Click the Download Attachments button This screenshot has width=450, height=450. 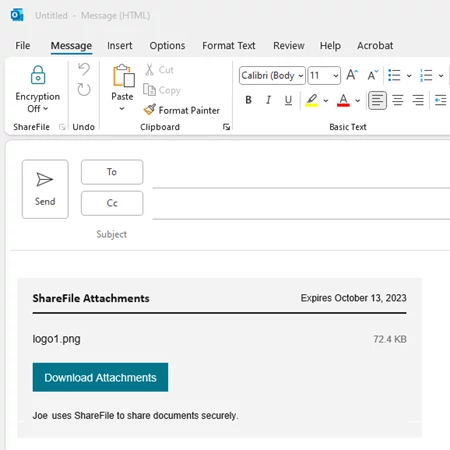100,377
